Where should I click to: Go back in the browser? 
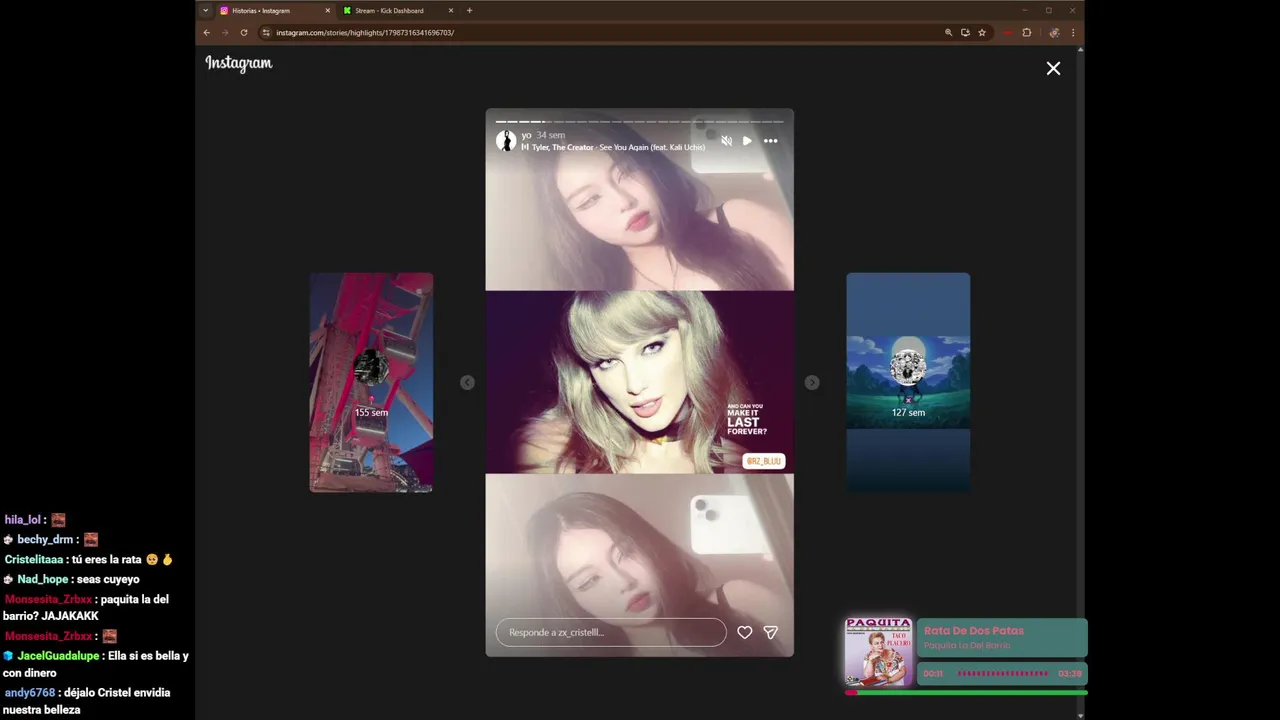(207, 32)
